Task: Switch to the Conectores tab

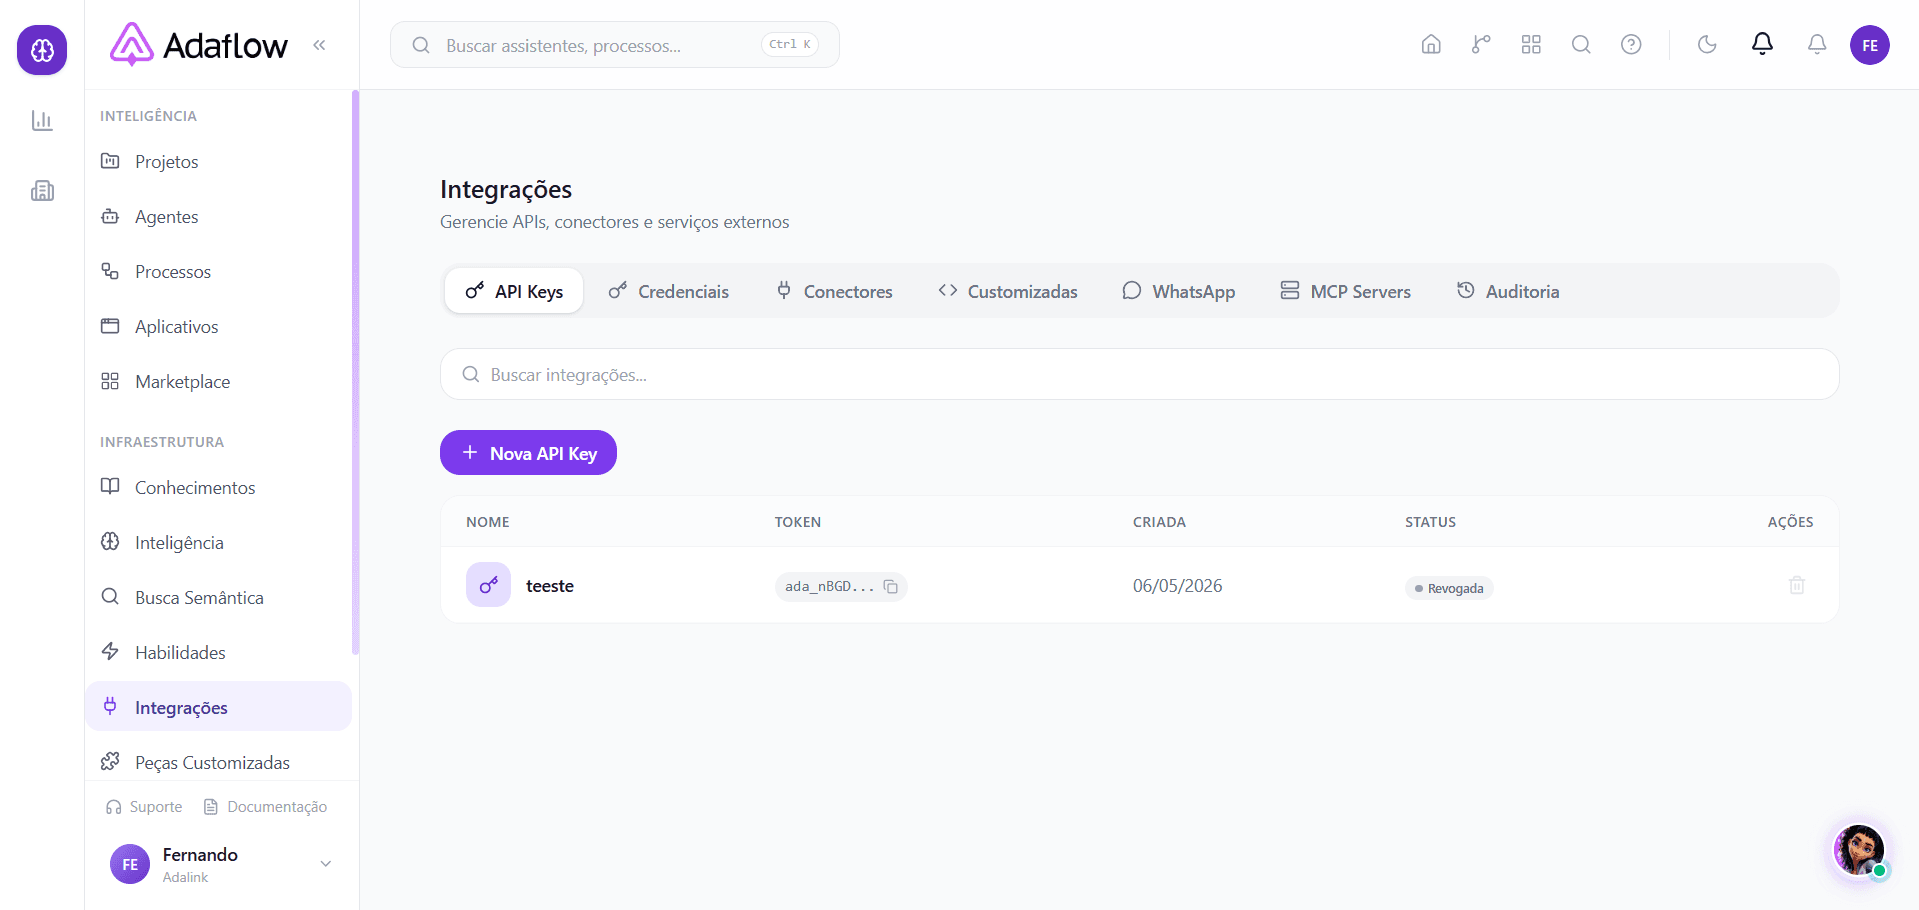Action: pos(834,291)
